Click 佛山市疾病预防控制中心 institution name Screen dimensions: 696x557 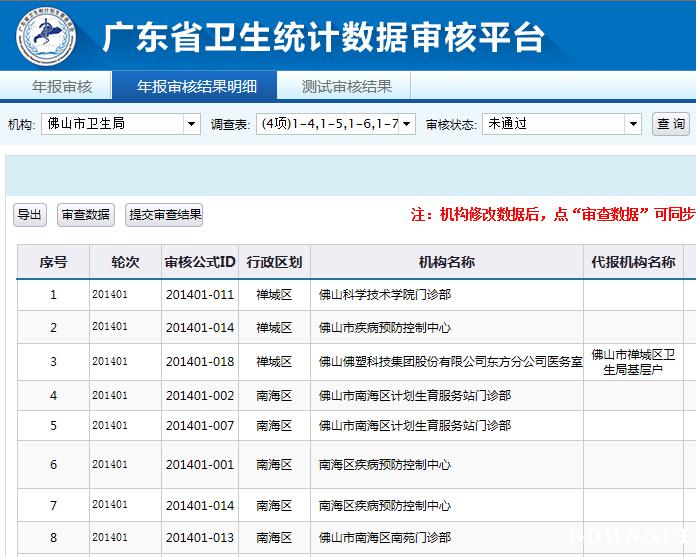385,328
